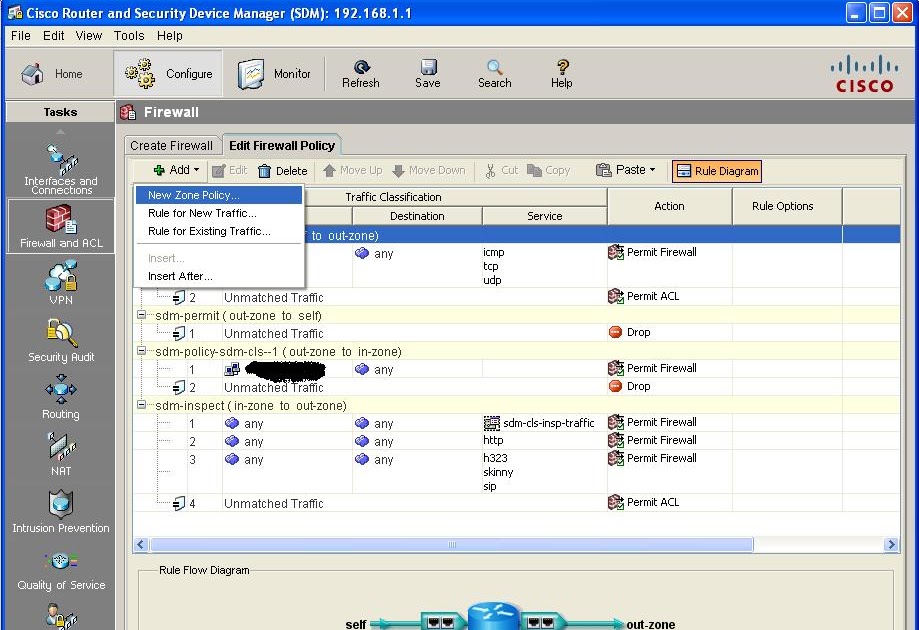Image resolution: width=919 pixels, height=630 pixels.
Task: Click h323 service in rule 3
Action: point(495,458)
